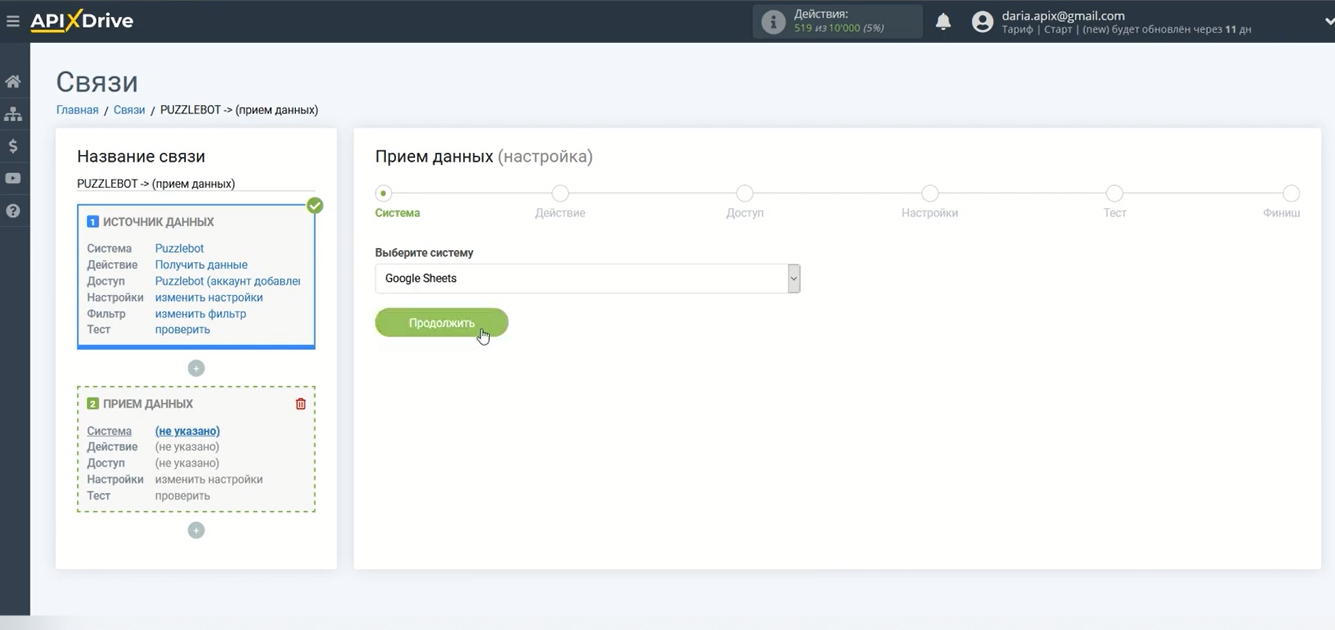Edit the connection name field
The image size is (1335, 630).
click(196, 184)
